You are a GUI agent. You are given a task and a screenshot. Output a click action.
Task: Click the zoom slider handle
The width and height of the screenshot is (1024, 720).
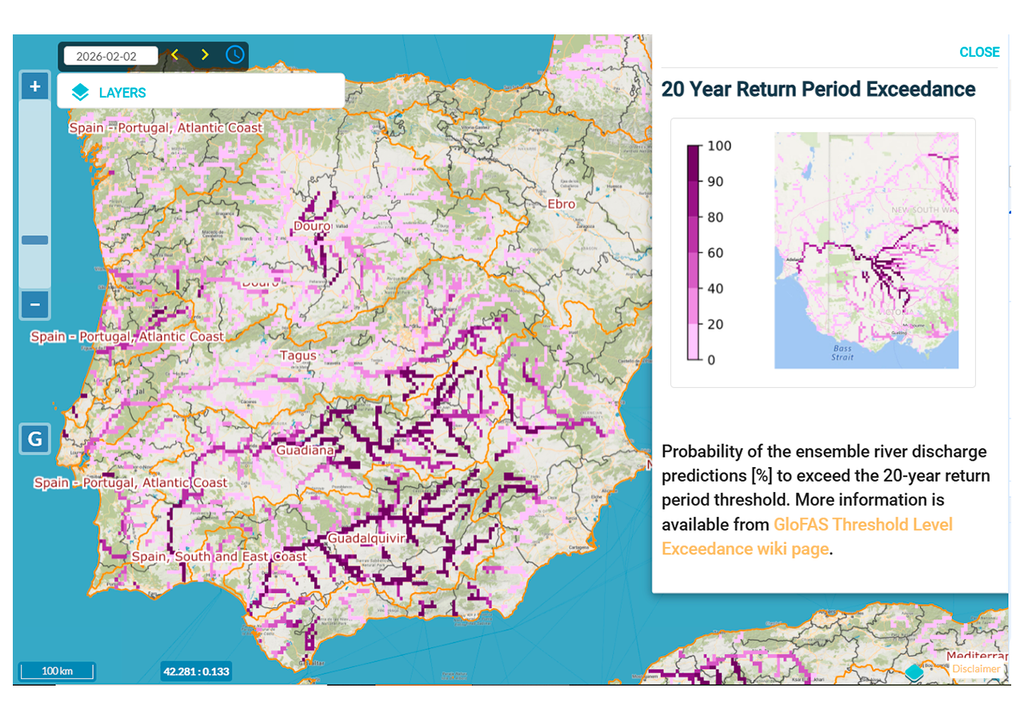(x=35, y=240)
